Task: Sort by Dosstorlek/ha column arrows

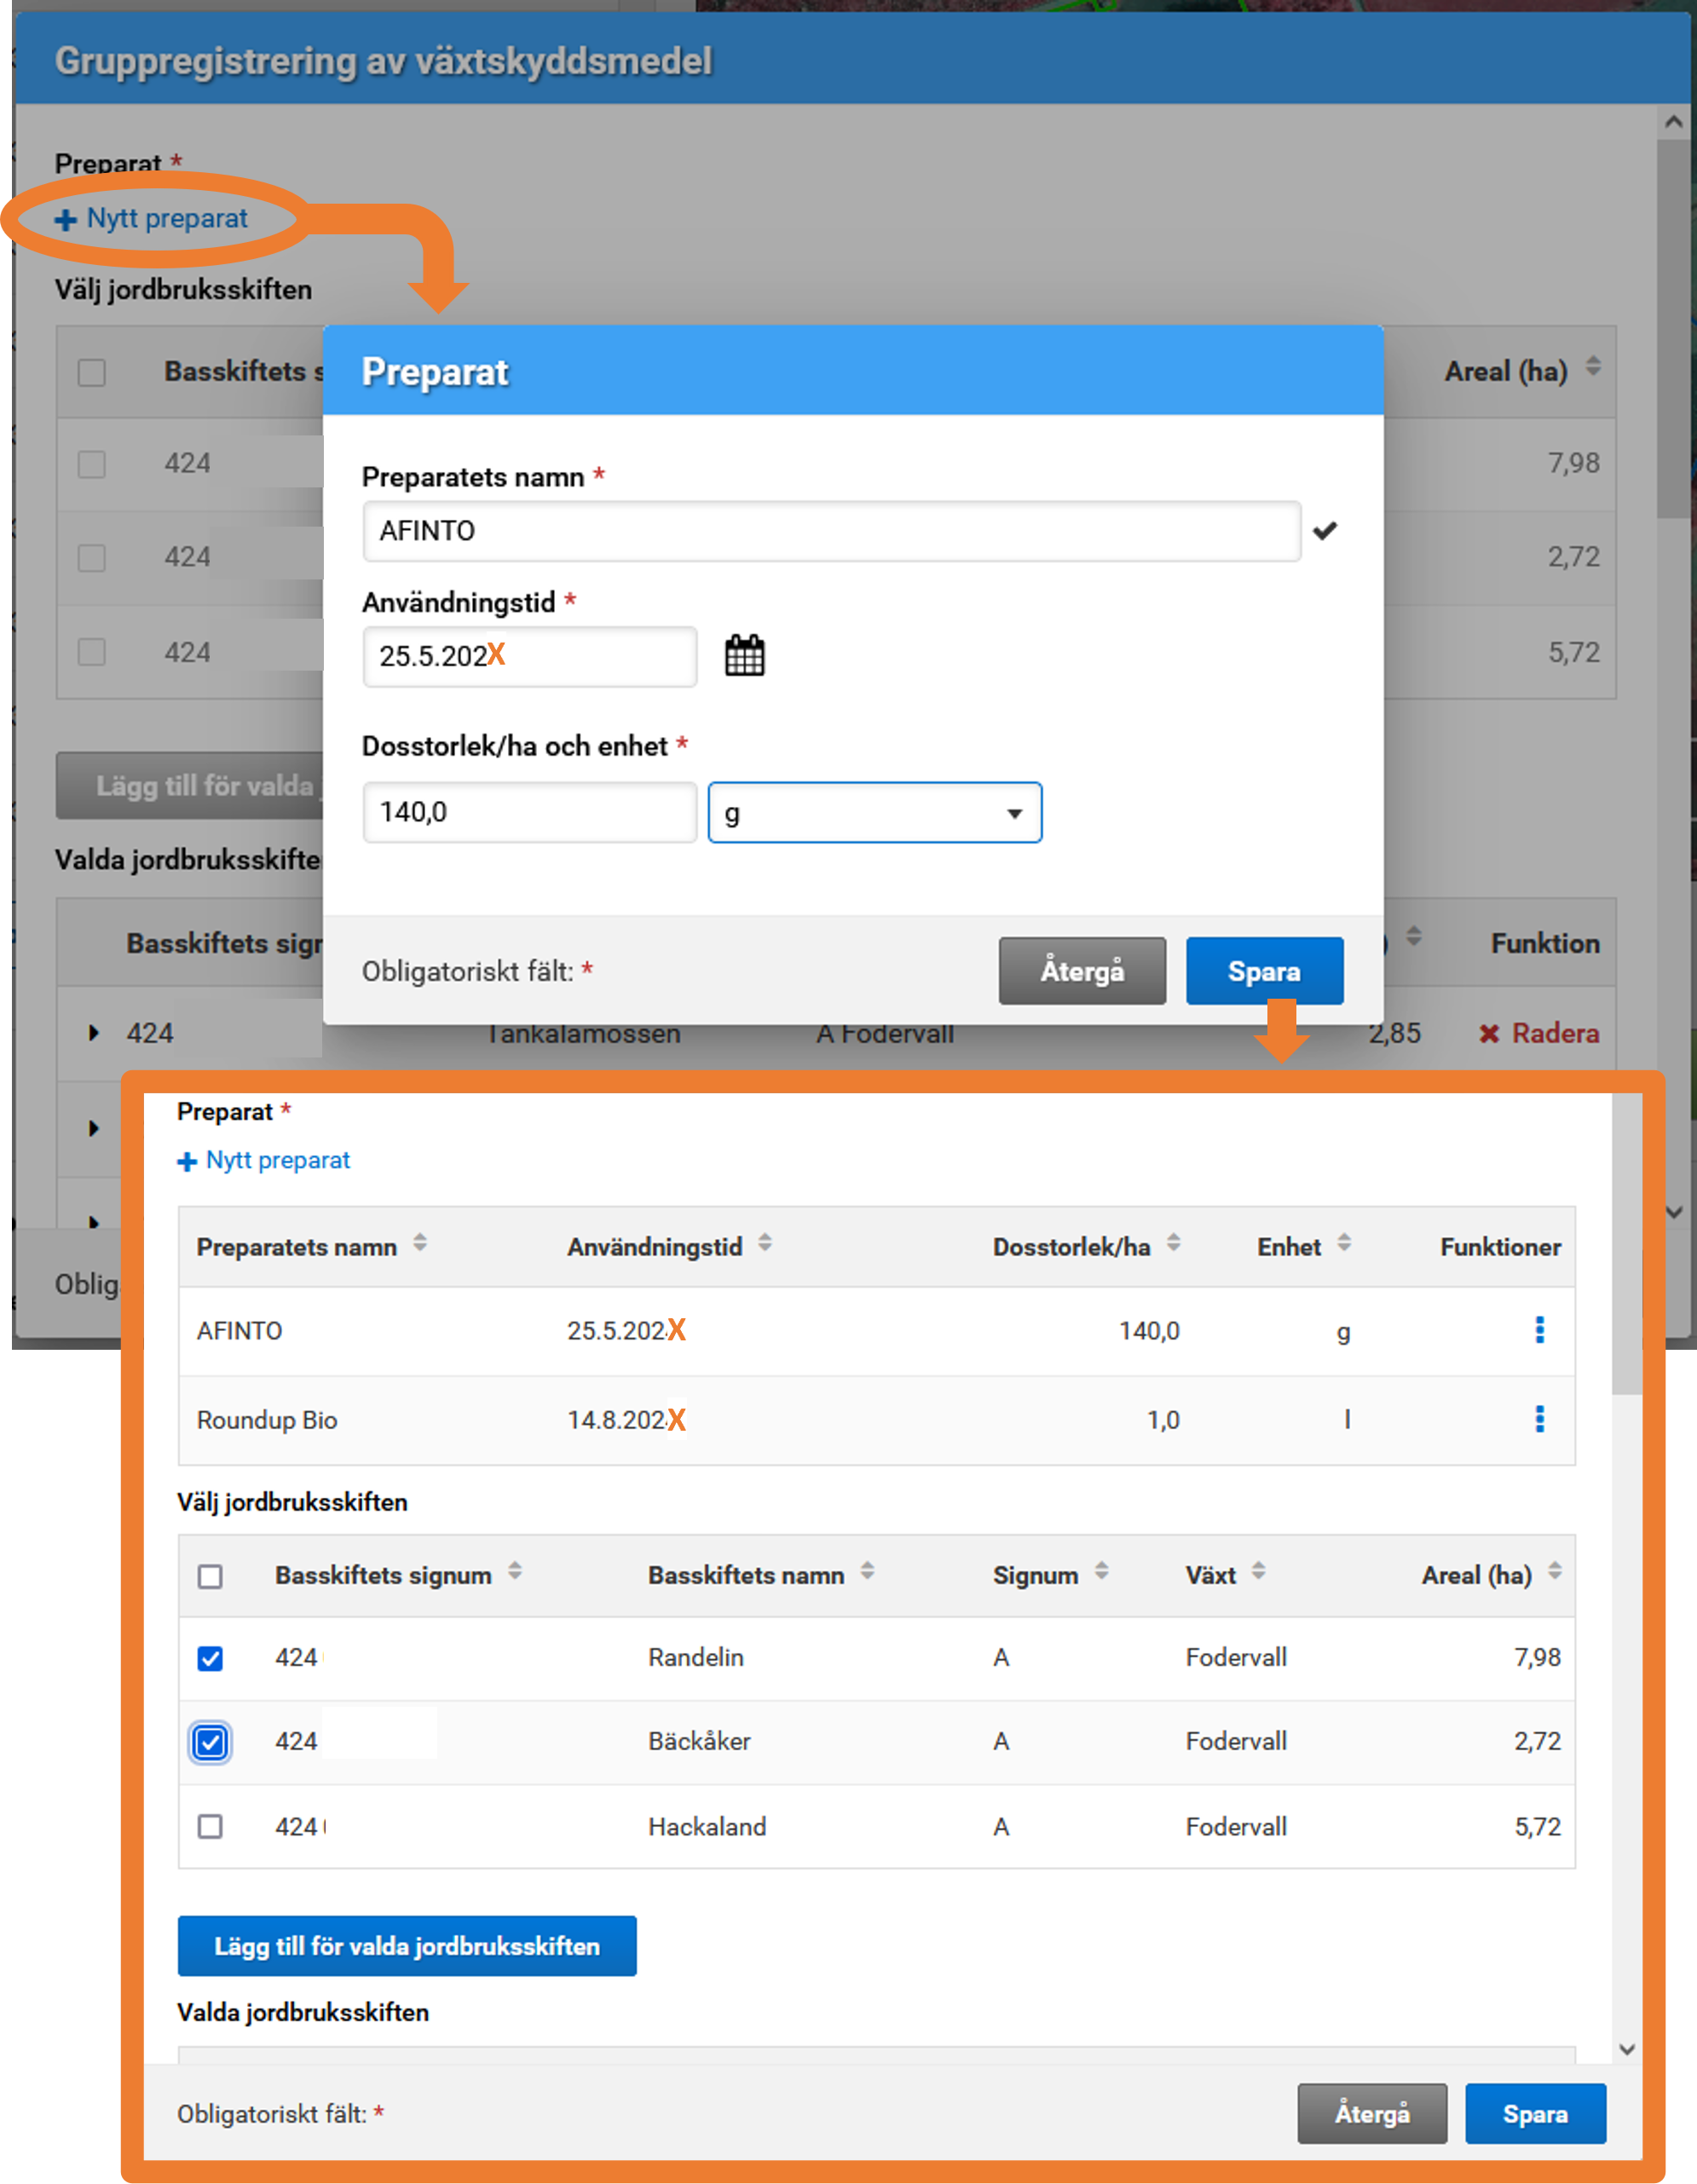Action: coord(1173,1243)
